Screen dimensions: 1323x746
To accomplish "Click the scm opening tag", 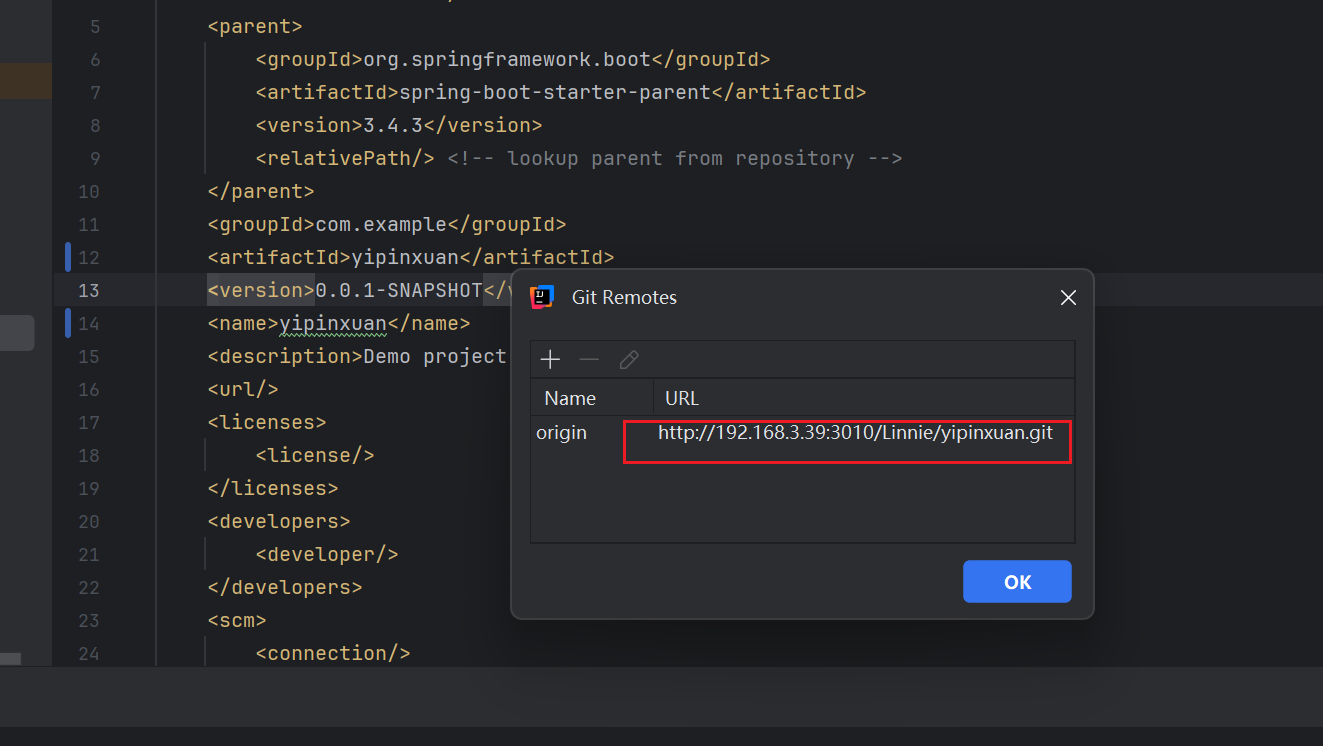I will pos(237,620).
